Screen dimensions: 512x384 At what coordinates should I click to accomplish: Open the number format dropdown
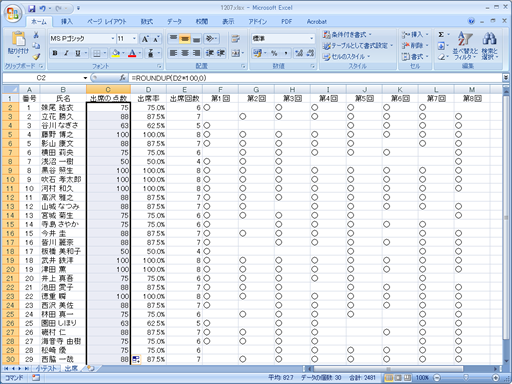click(x=312, y=39)
